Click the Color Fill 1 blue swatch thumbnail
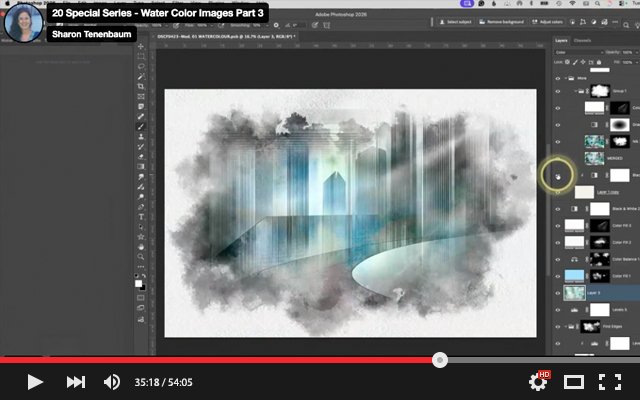The height and width of the screenshot is (400, 640). tap(574, 276)
